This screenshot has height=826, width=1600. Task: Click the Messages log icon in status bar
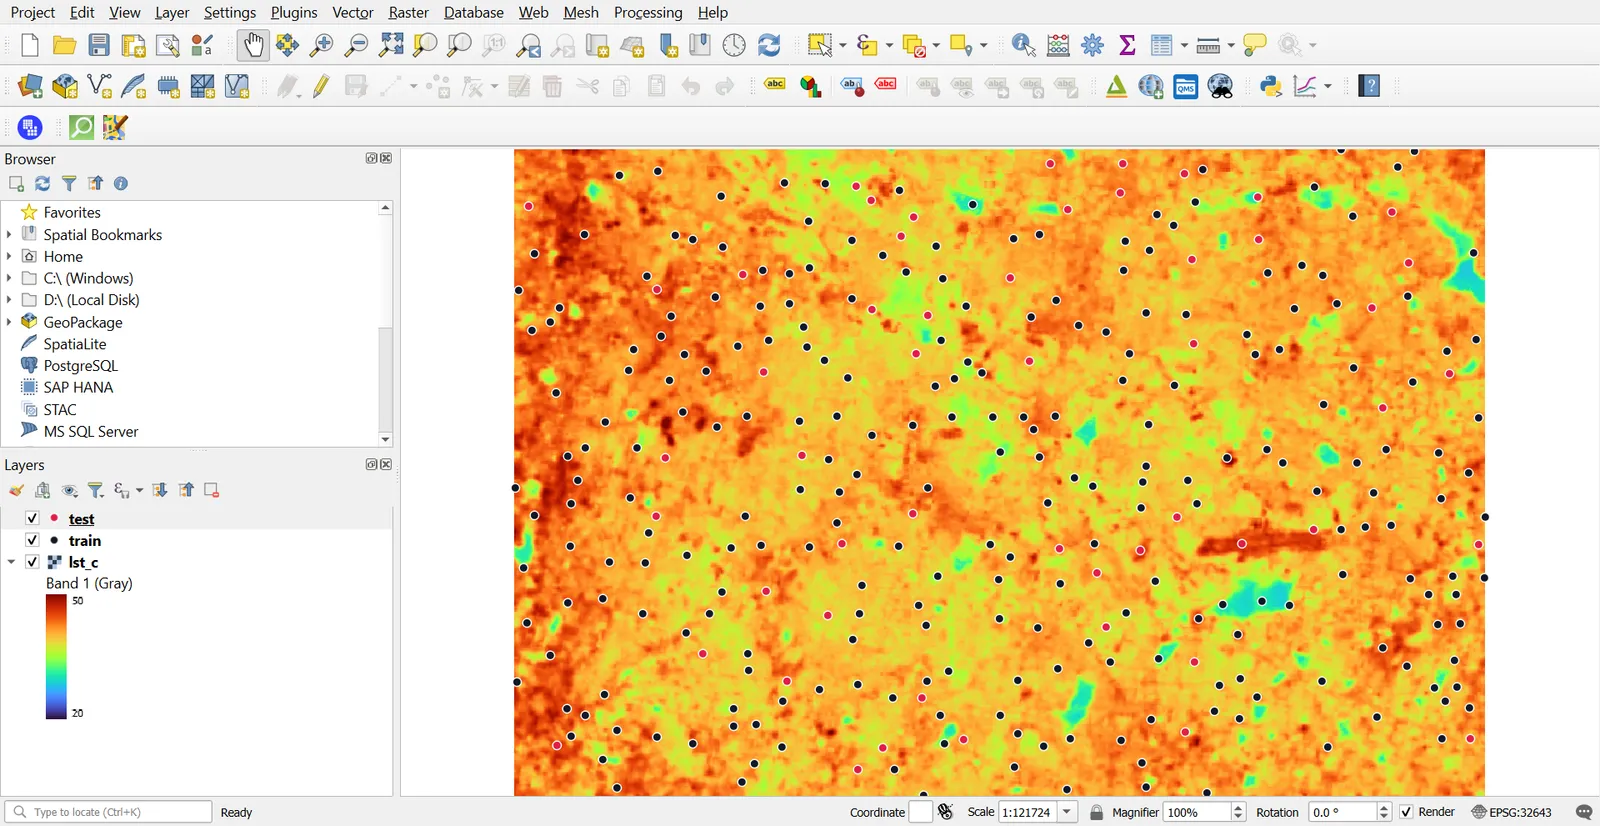coord(1583,812)
